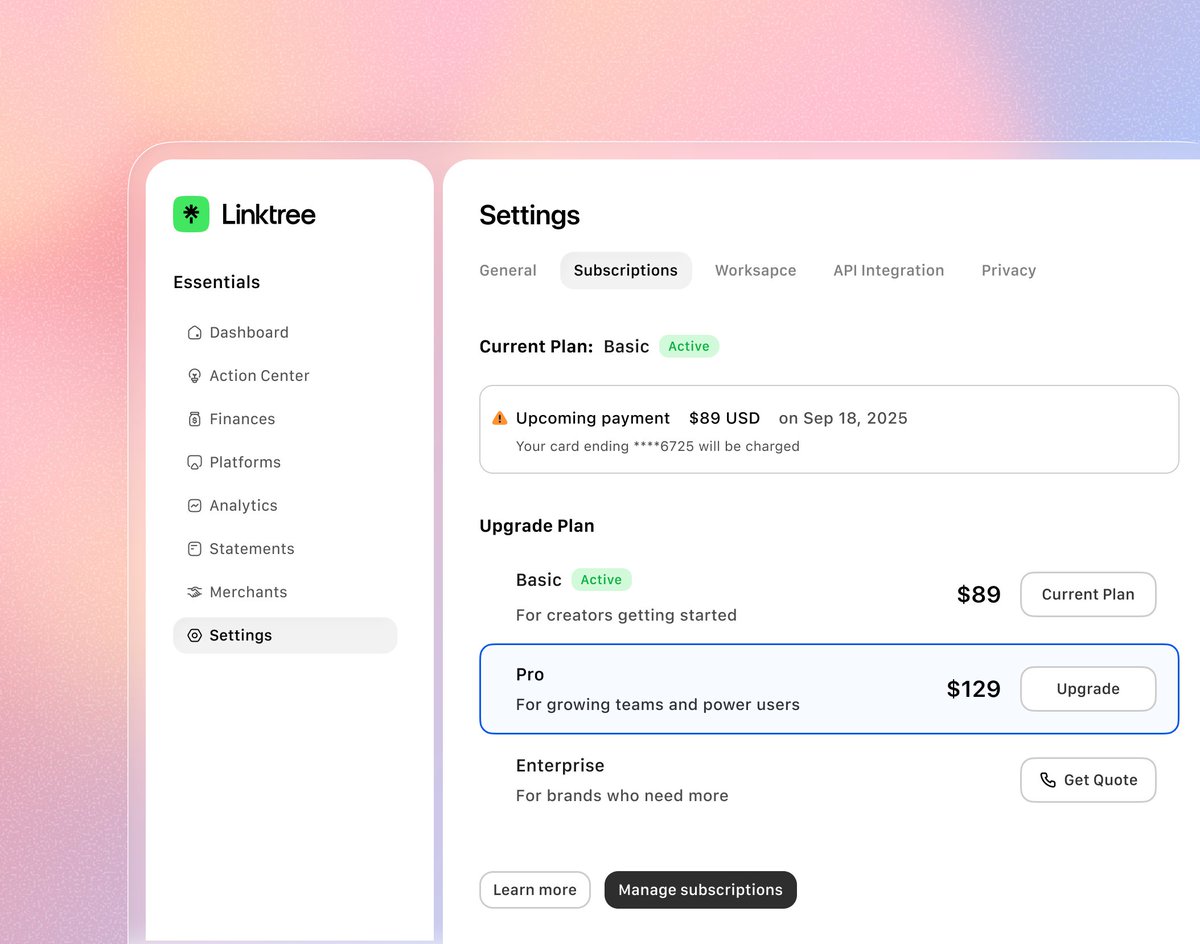Click the $129 Pro plan price
This screenshot has height=944, width=1200.
click(x=974, y=689)
